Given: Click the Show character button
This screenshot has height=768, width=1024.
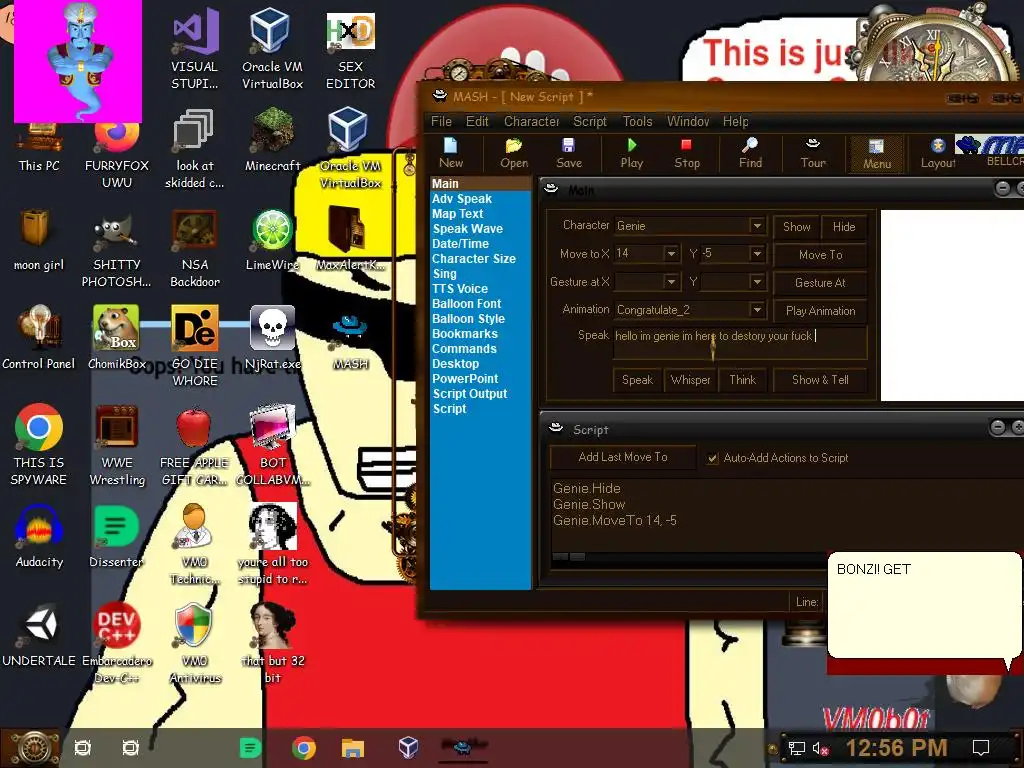Looking at the screenshot, I should click(796, 227).
